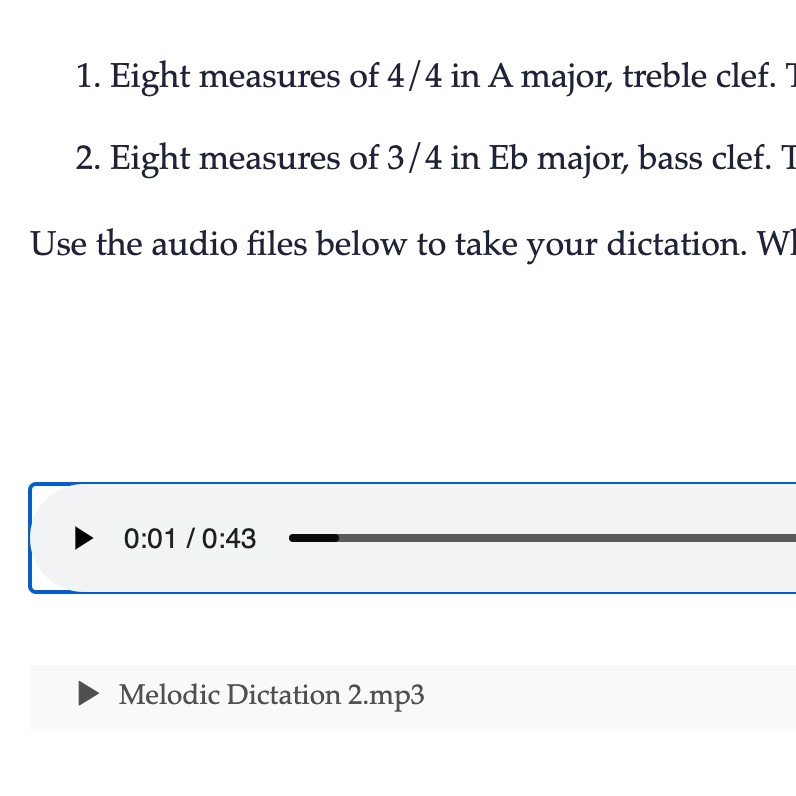The width and height of the screenshot is (796, 796).
Task: Click the "3/4" time signature text
Action: 414,158
